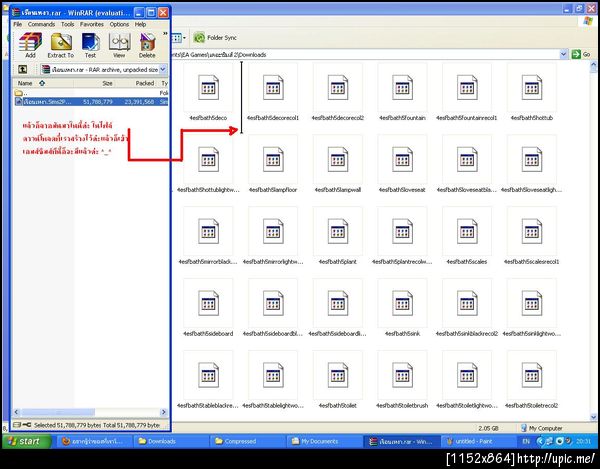
Task: Open the Options menu in WinRAR
Action: click(x=119, y=24)
